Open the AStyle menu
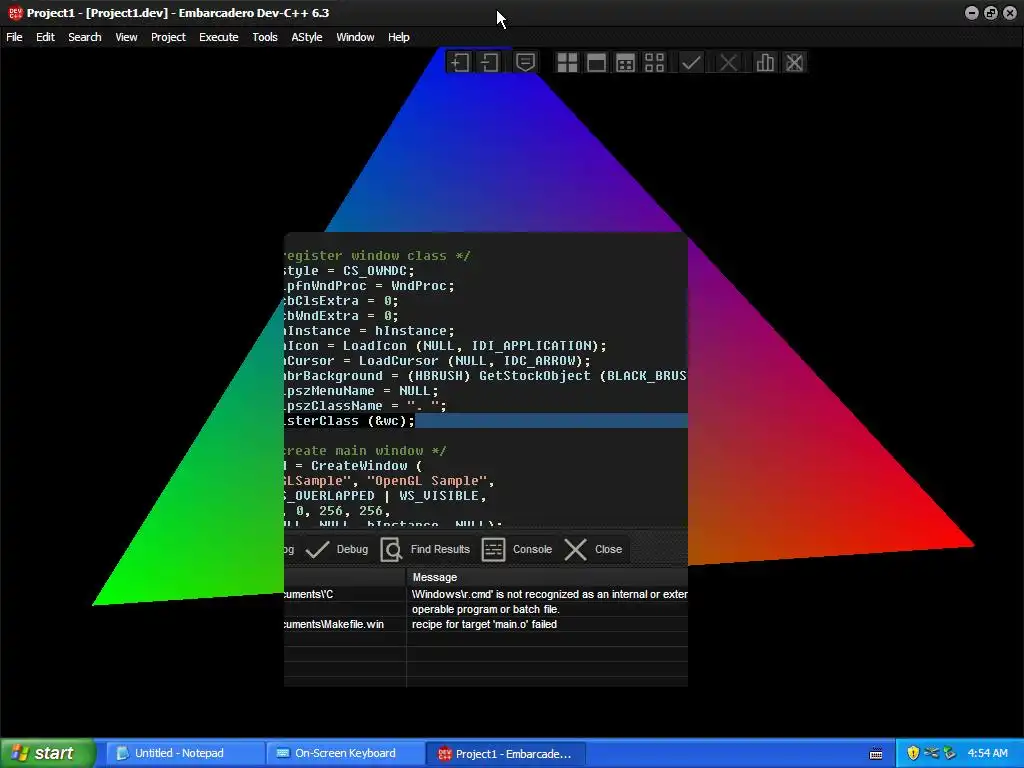The image size is (1024, 768). (x=307, y=37)
